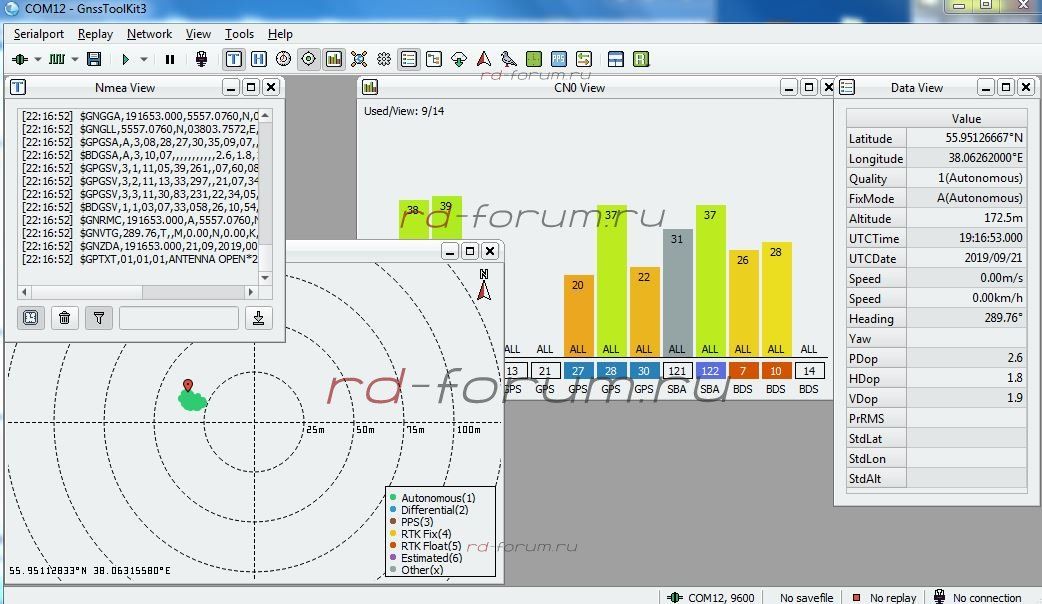This screenshot has height=604, width=1042.
Task: Click the network plug connector icon
Action: [x=201, y=59]
